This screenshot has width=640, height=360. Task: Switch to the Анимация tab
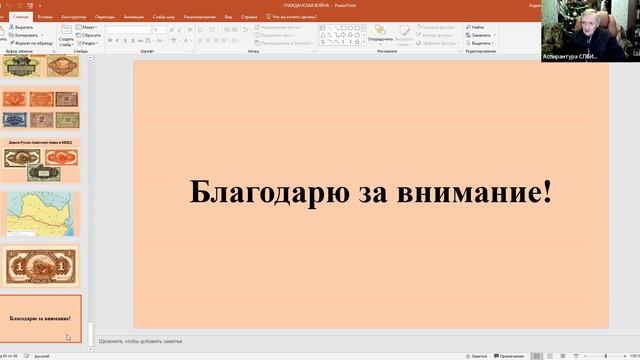(x=133, y=17)
